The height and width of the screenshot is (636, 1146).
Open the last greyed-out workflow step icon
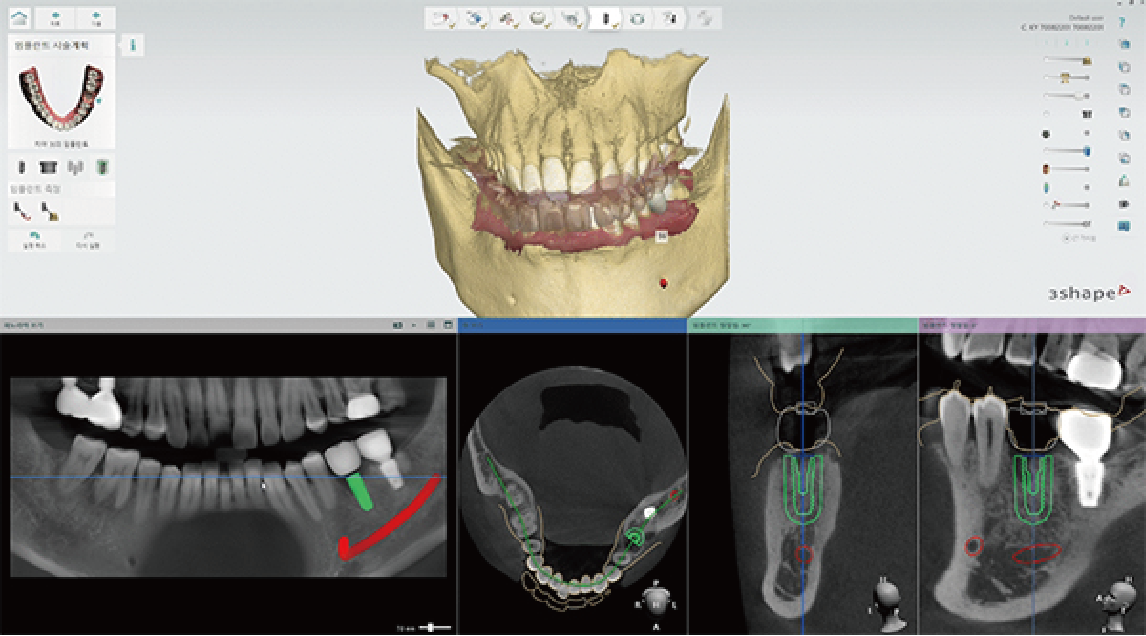click(x=704, y=19)
